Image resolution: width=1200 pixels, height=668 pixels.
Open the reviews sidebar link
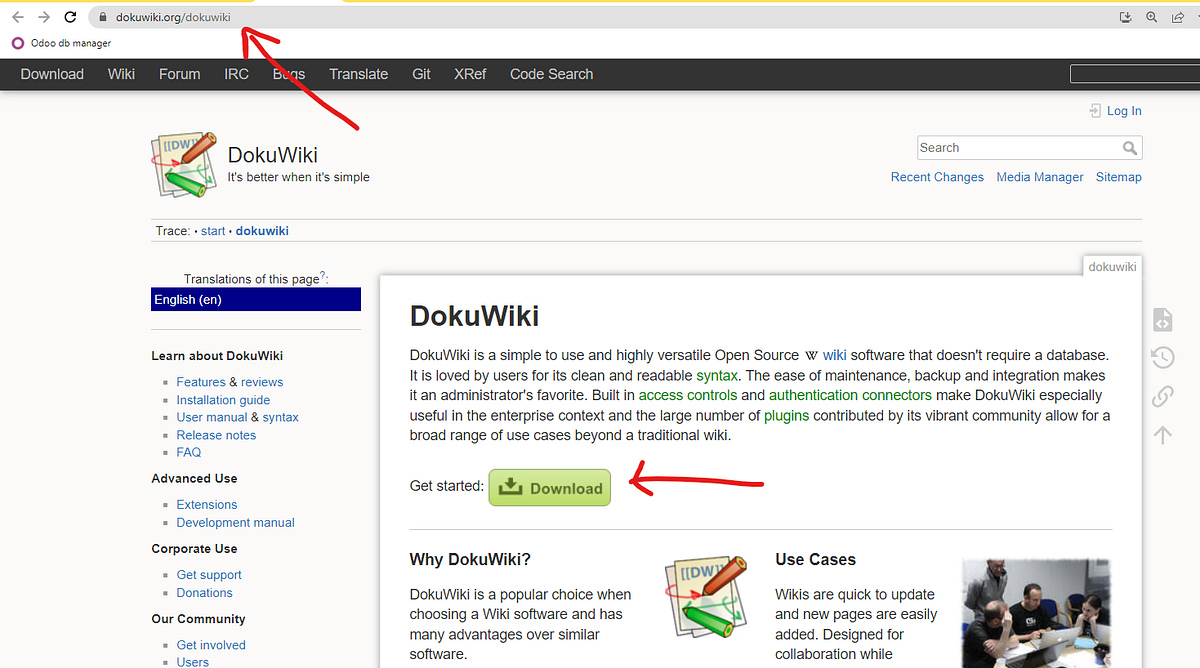click(262, 382)
